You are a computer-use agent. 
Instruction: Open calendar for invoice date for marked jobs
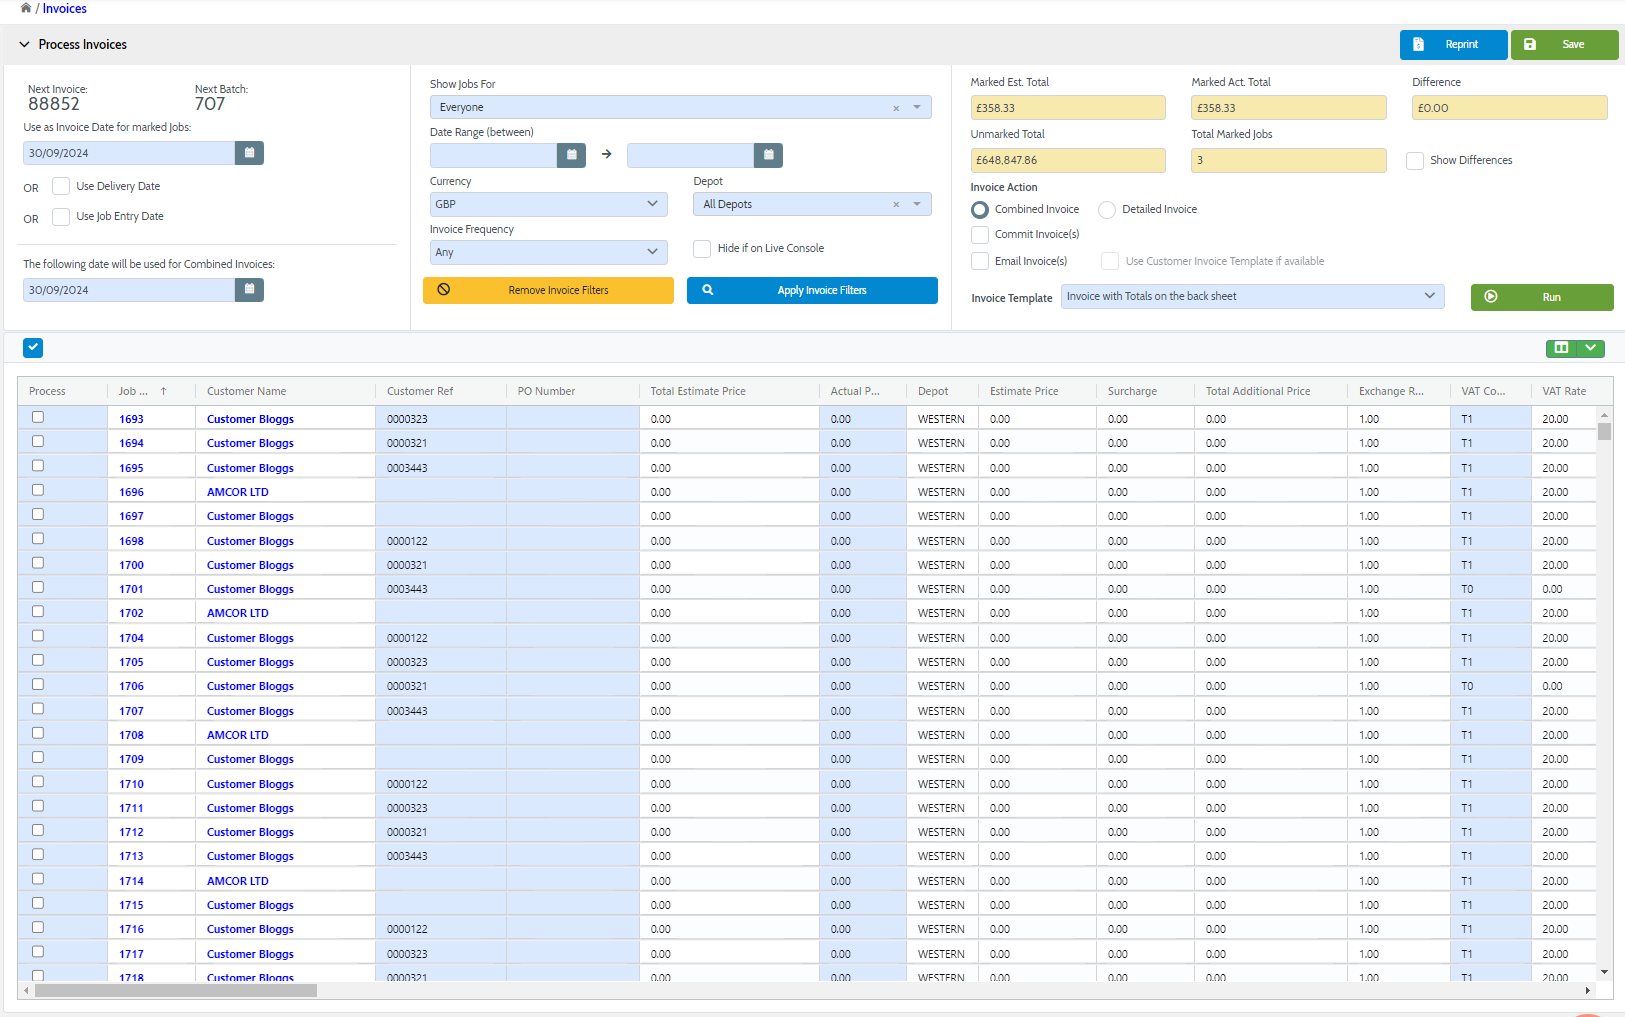click(249, 153)
